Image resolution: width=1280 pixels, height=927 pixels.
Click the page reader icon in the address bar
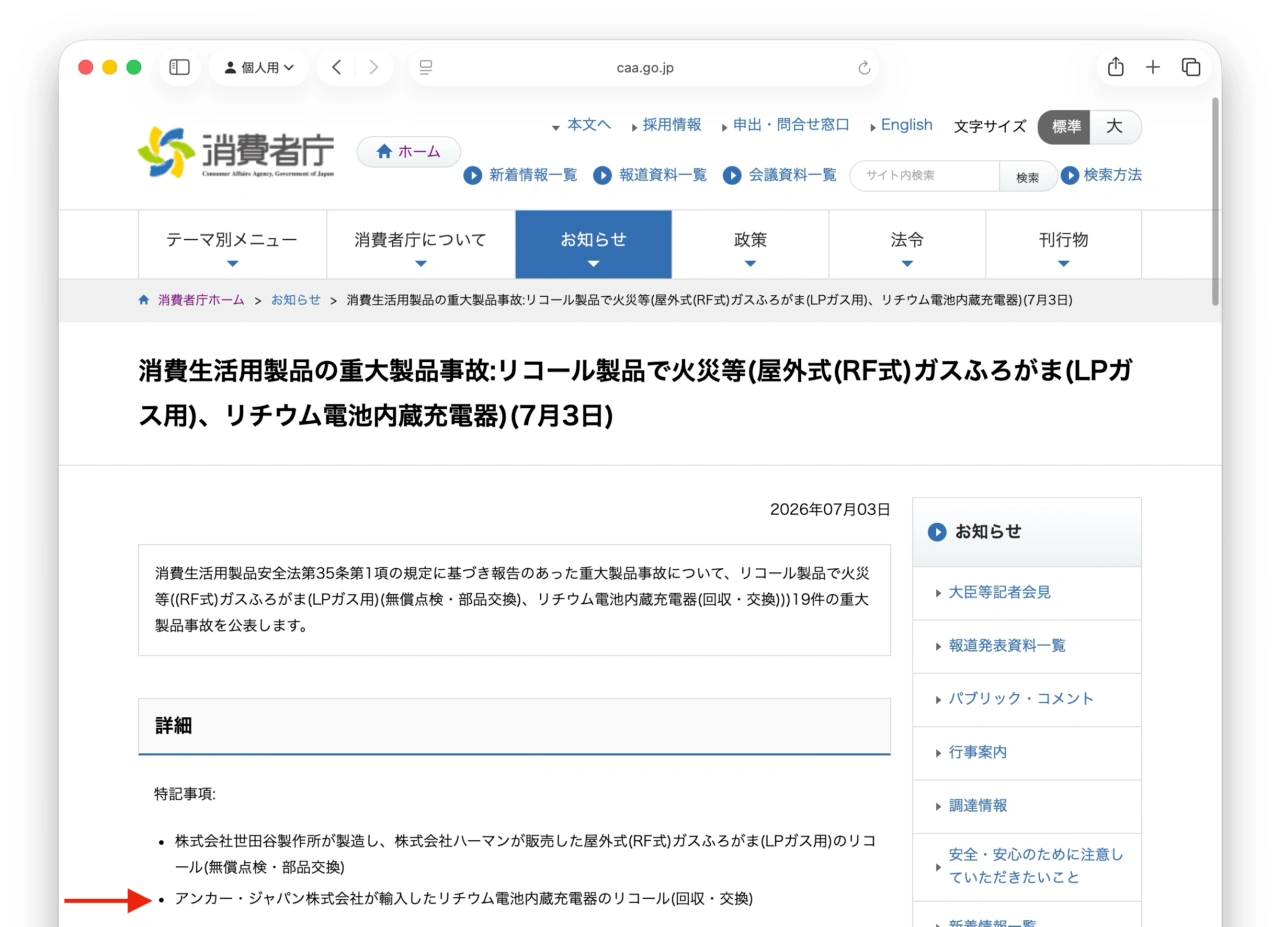tap(426, 68)
